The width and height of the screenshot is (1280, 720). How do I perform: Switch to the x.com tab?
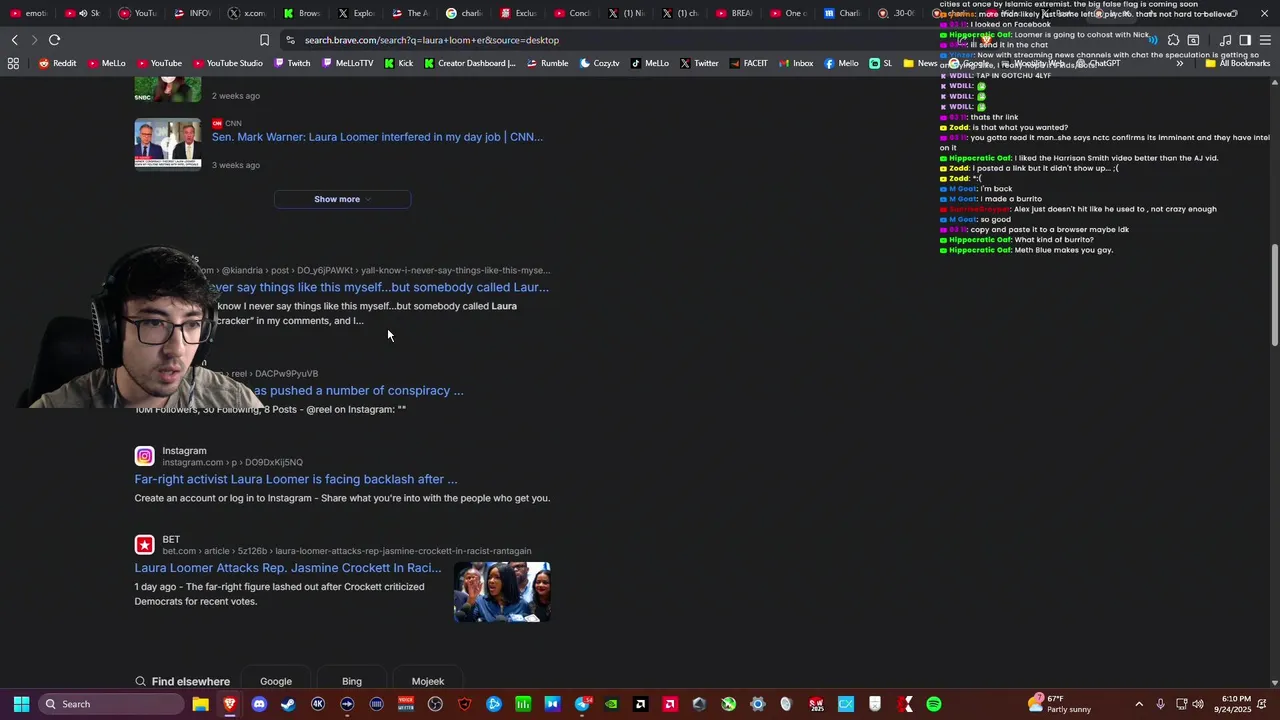tap(246, 13)
